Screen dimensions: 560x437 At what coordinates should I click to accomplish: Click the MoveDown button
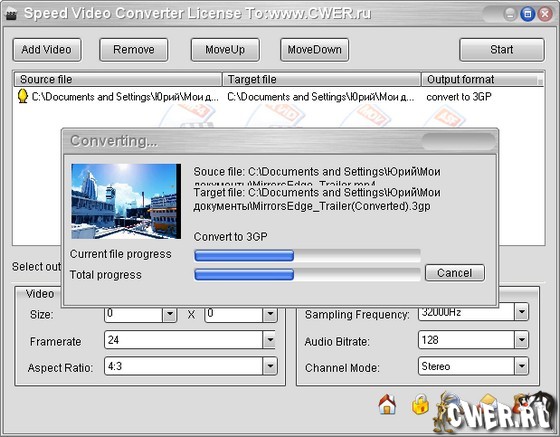click(x=314, y=50)
